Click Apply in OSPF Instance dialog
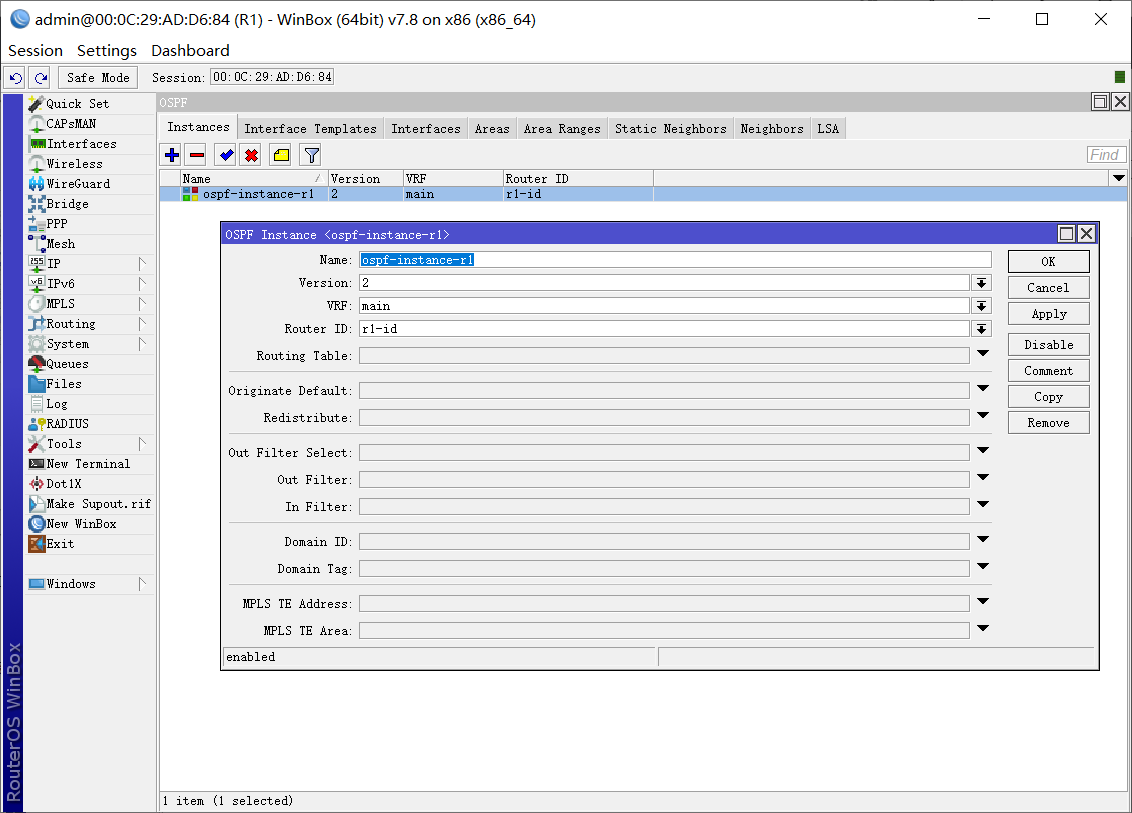The width and height of the screenshot is (1132, 813). click(x=1048, y=314)
